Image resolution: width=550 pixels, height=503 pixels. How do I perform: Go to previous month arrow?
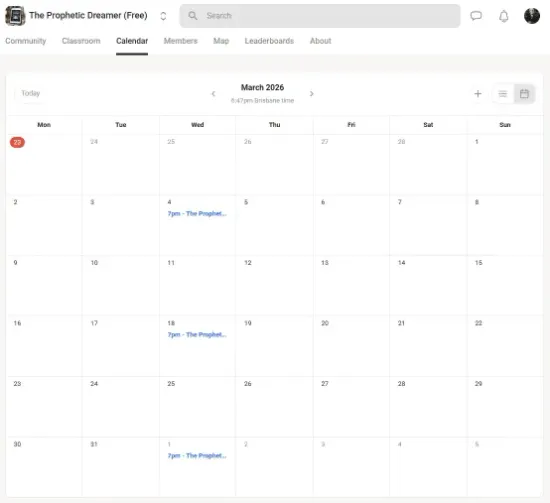(x=213, y=94)
